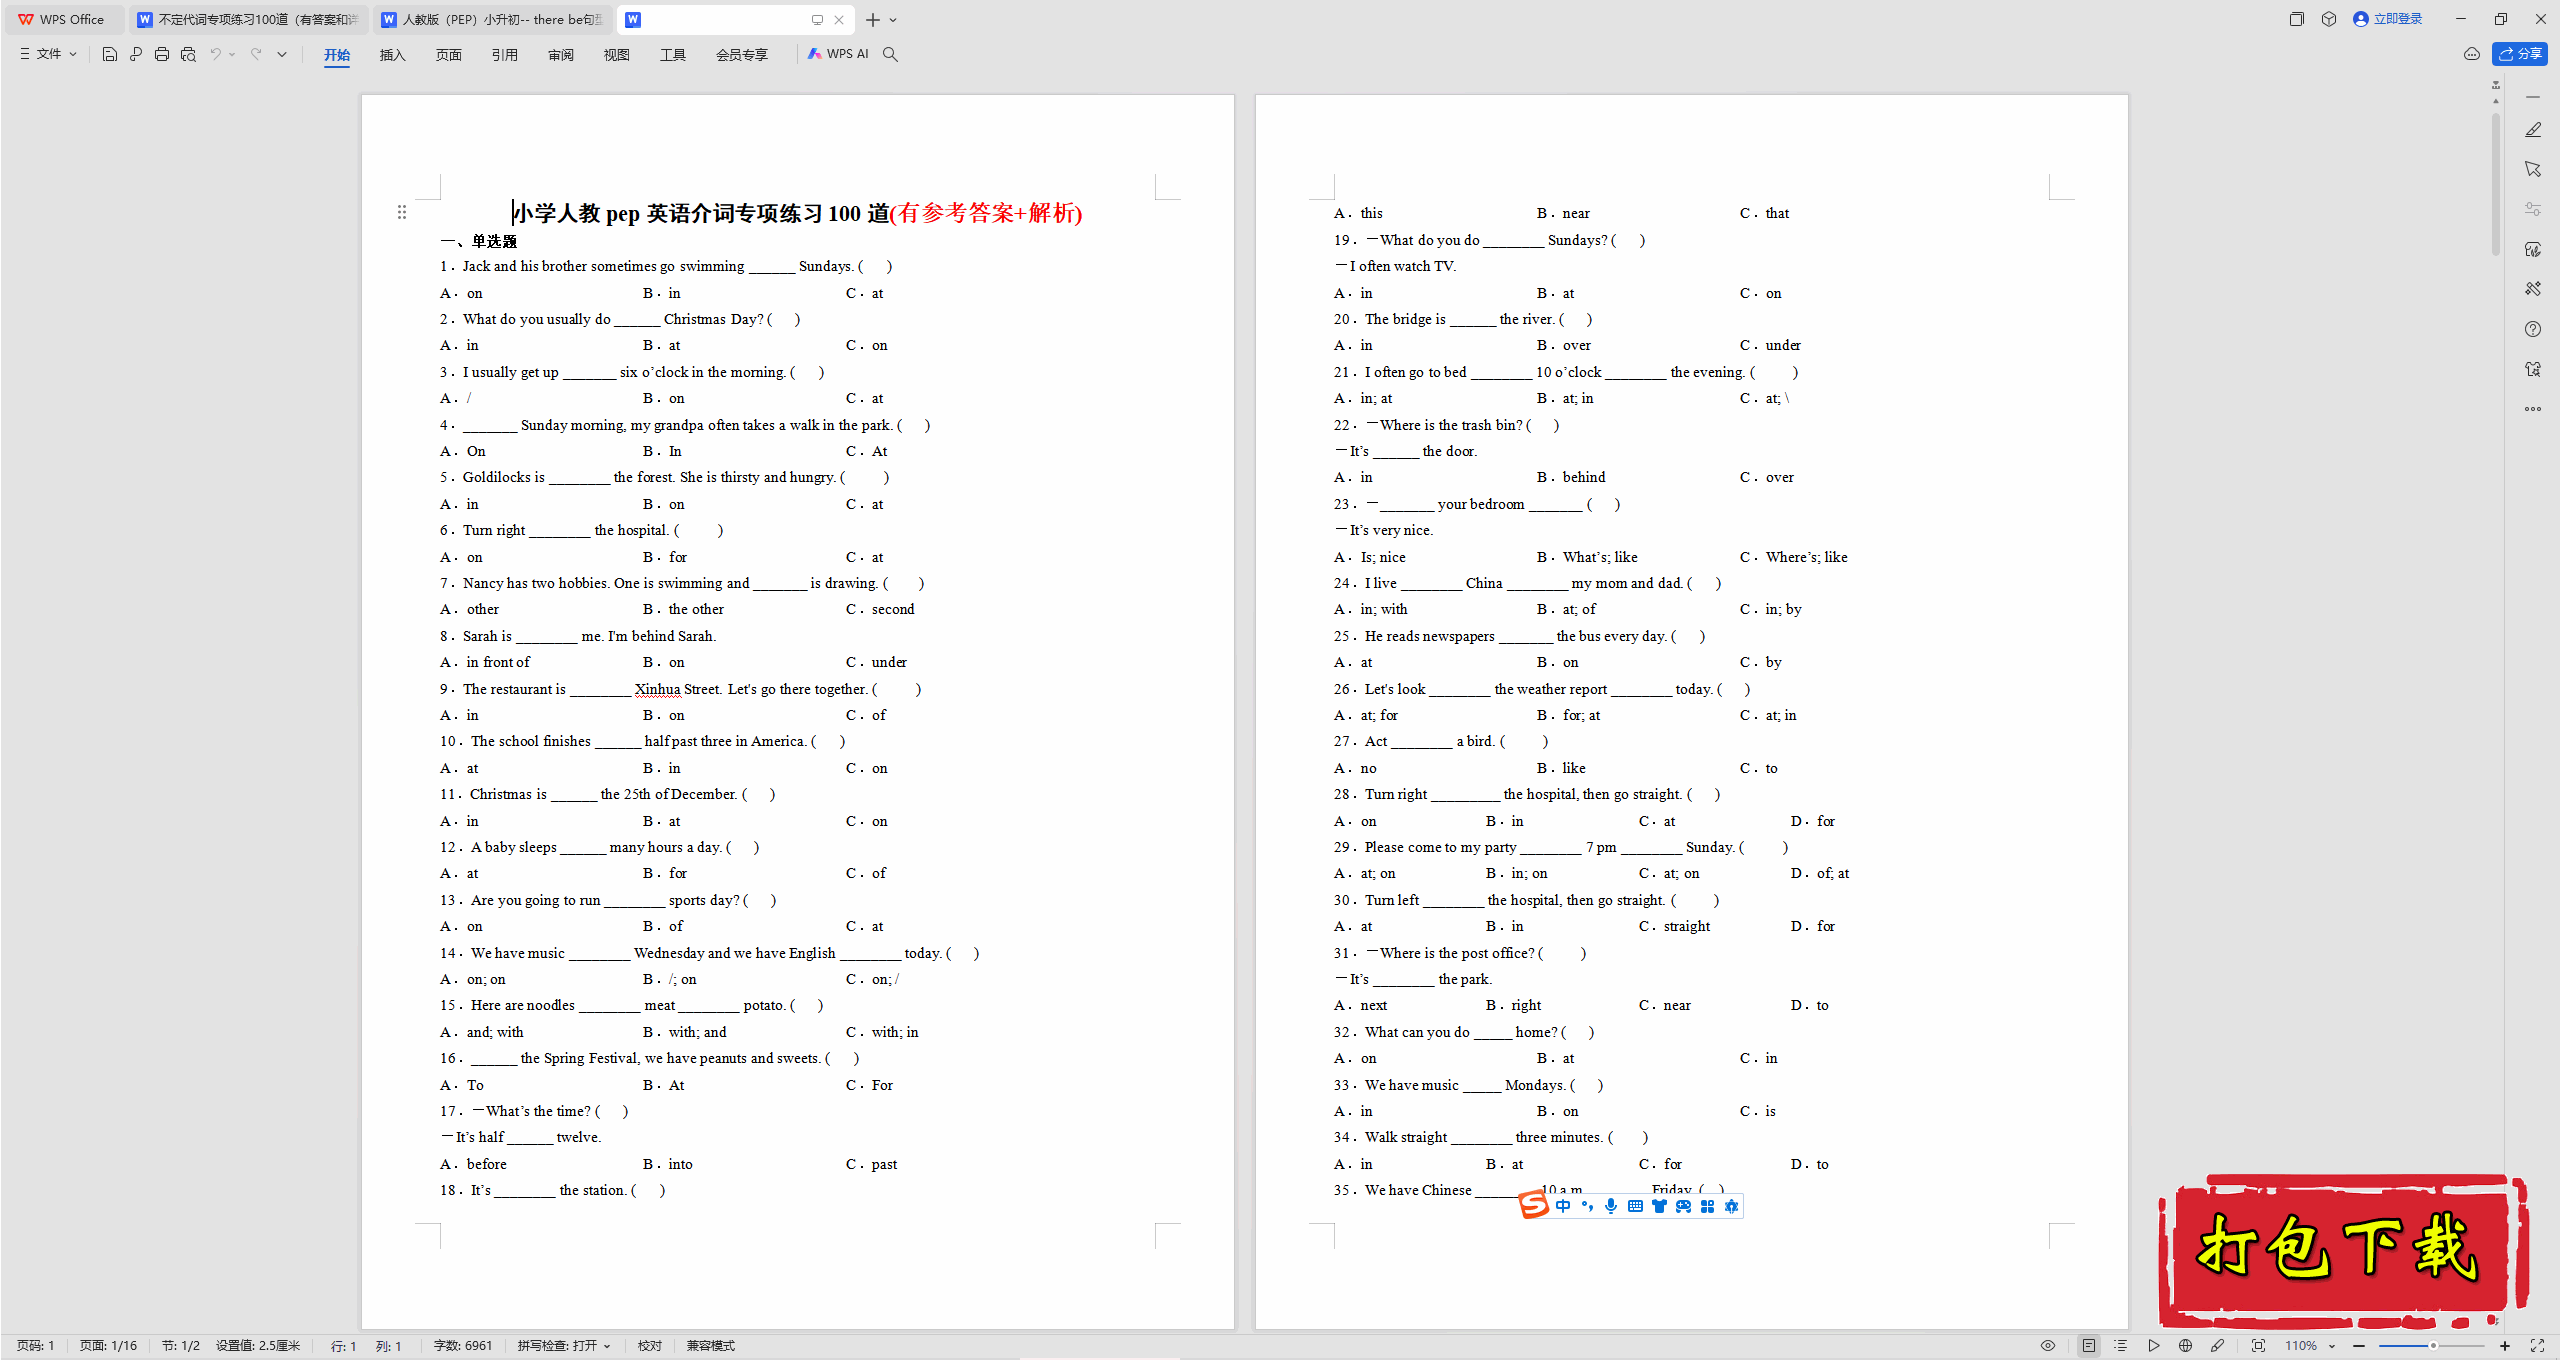Open the help question mark icon
Viewport: 2560px width, 1360px height.
(x=2533, y=329)
